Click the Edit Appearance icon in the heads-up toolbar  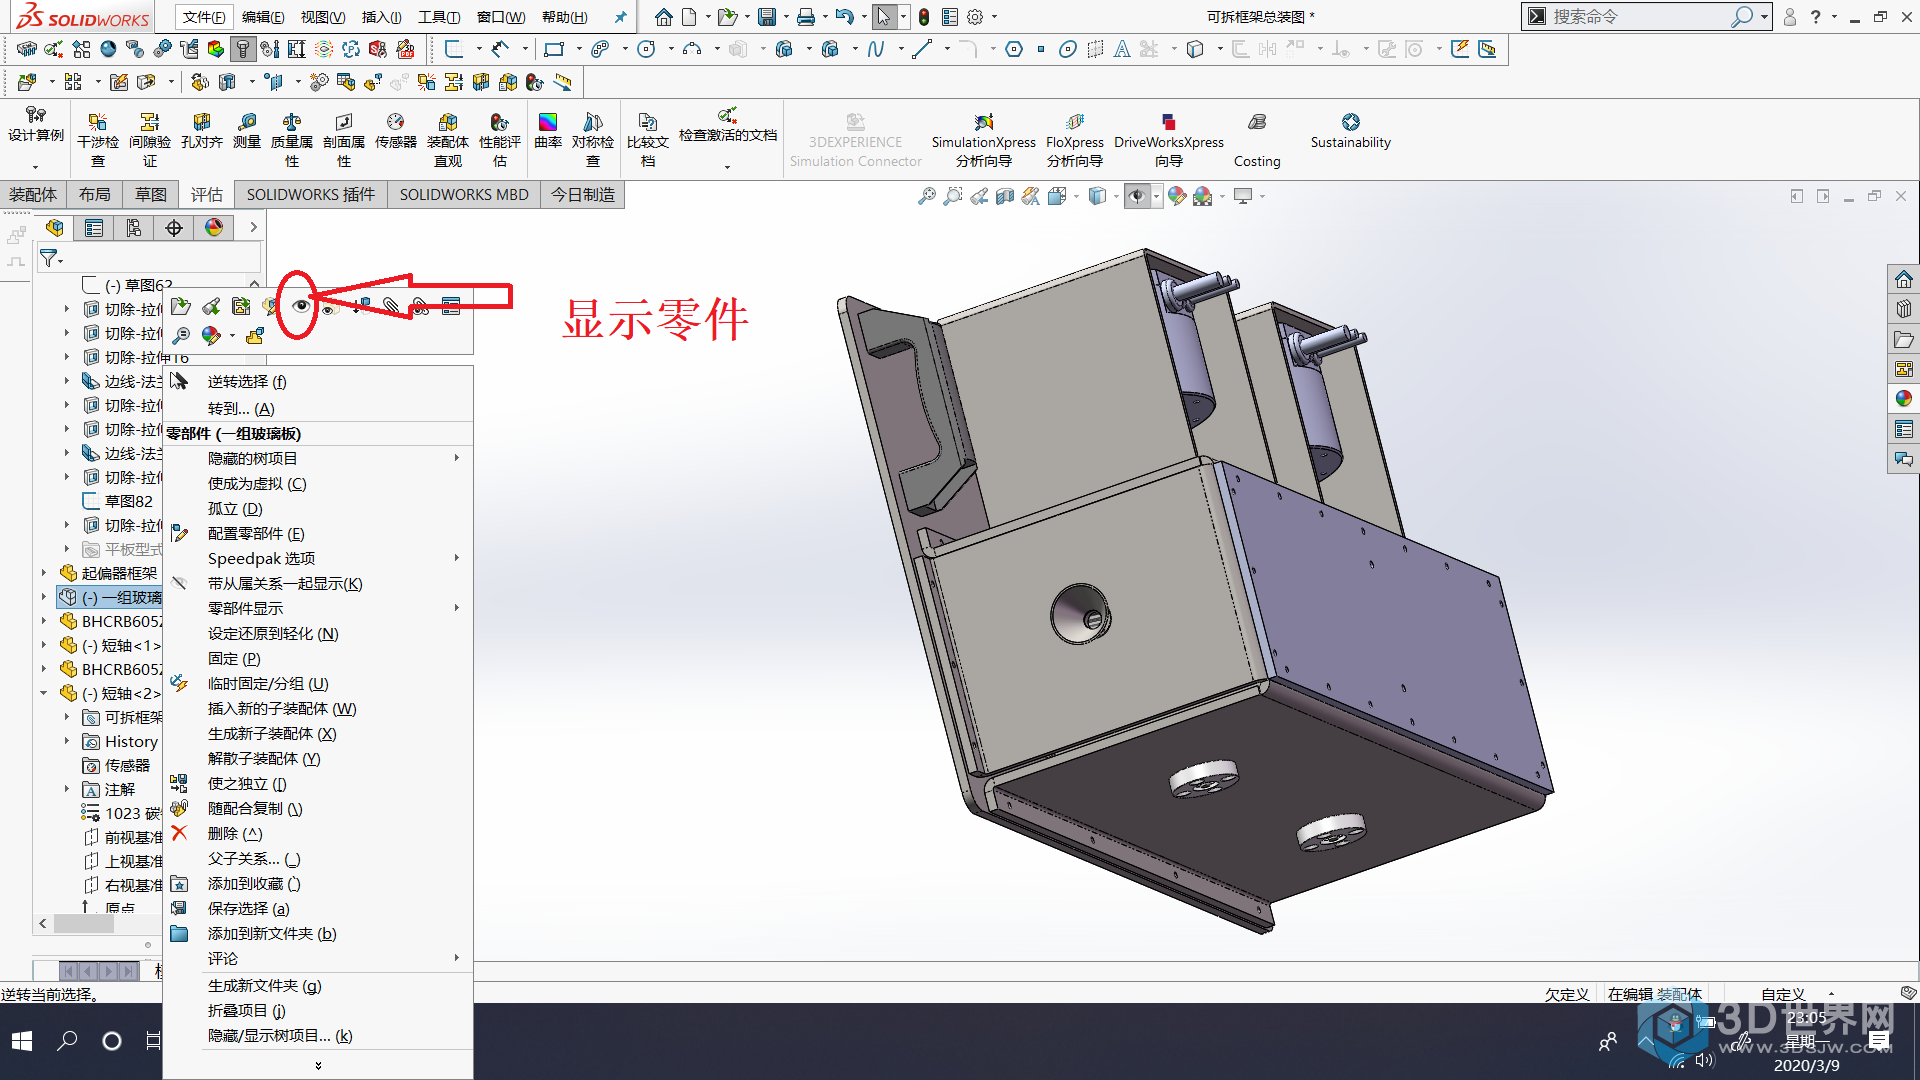pyautogui.click(x=1177, y=197)
